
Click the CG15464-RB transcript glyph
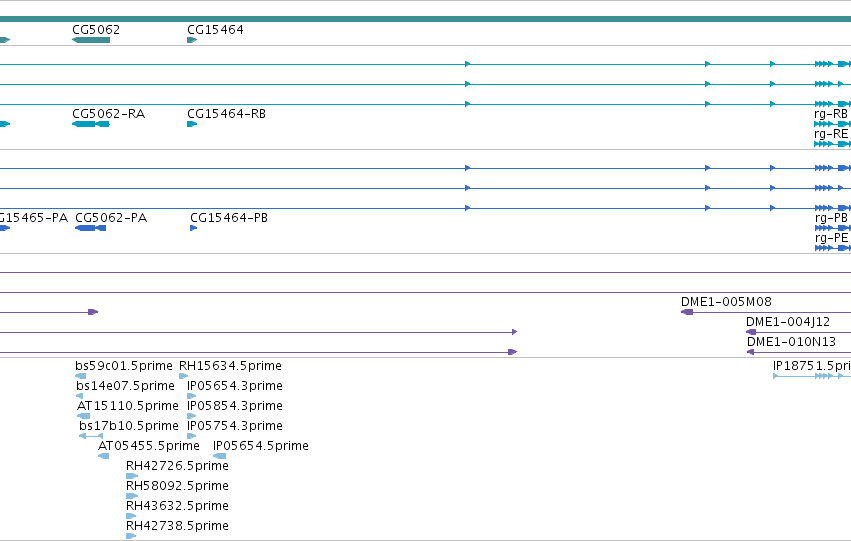coord(192,124)
